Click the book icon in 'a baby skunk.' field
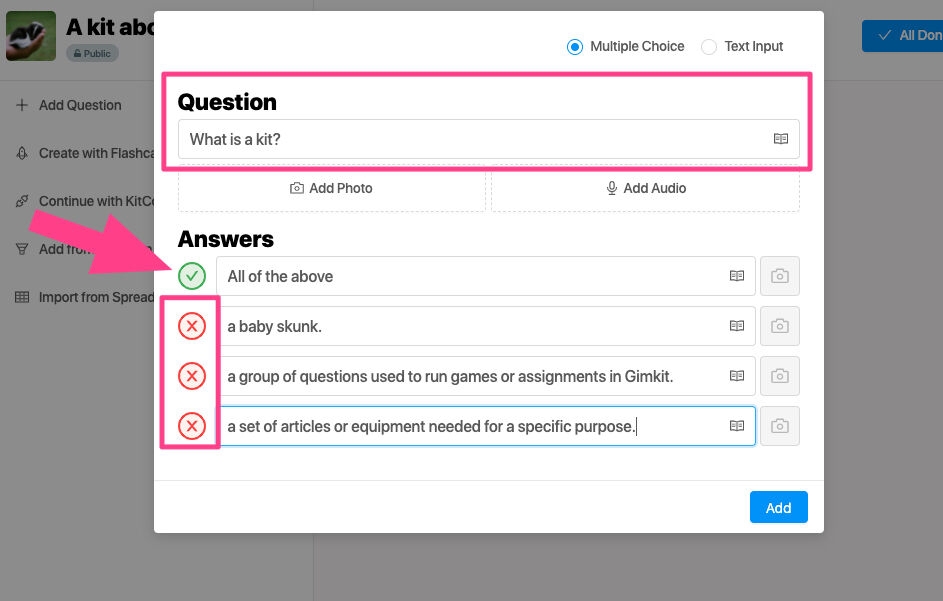943x601 pixels. click(737, 326)
